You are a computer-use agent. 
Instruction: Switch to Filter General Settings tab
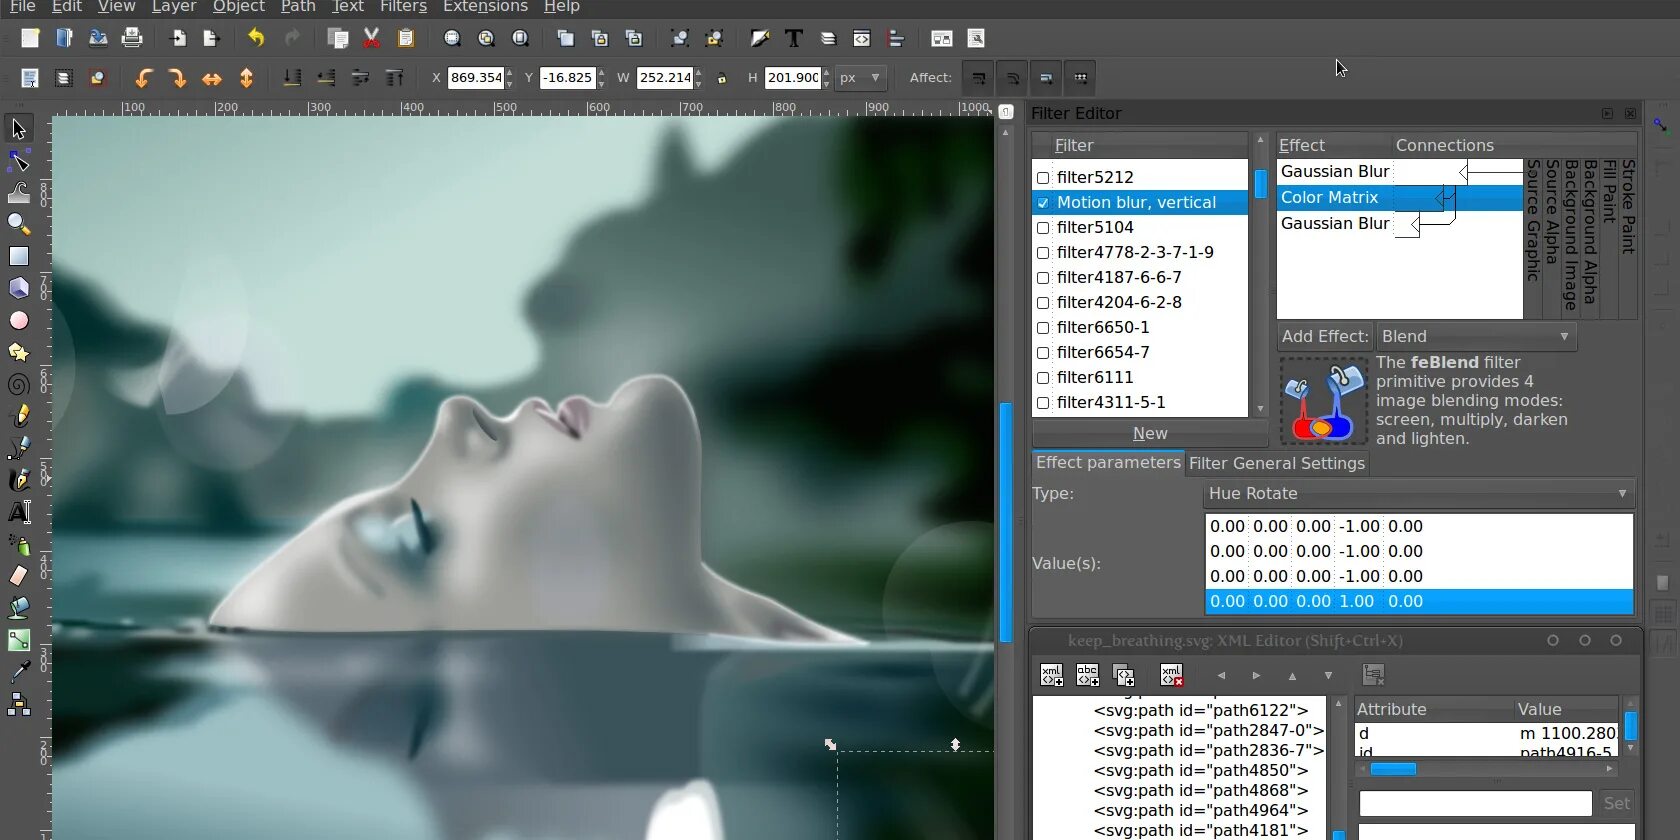(x=1276, y=464)
